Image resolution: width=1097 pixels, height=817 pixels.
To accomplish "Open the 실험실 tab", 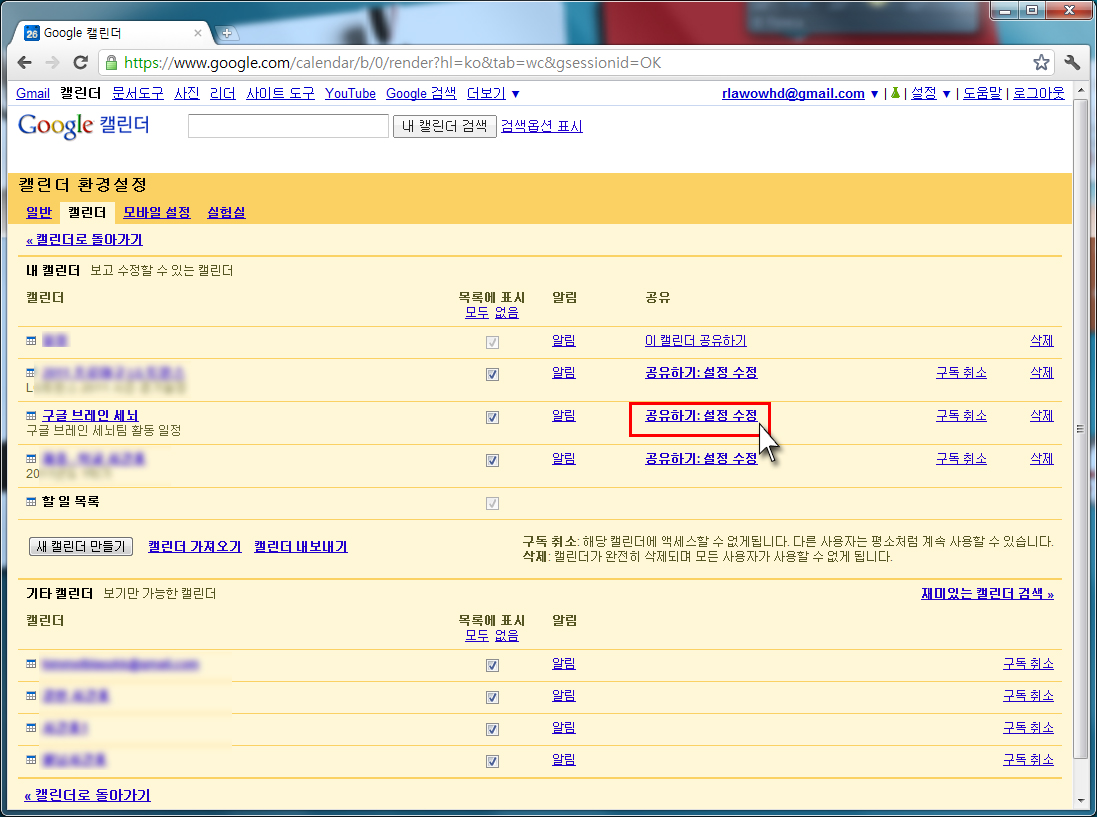I will coord(227,212).
